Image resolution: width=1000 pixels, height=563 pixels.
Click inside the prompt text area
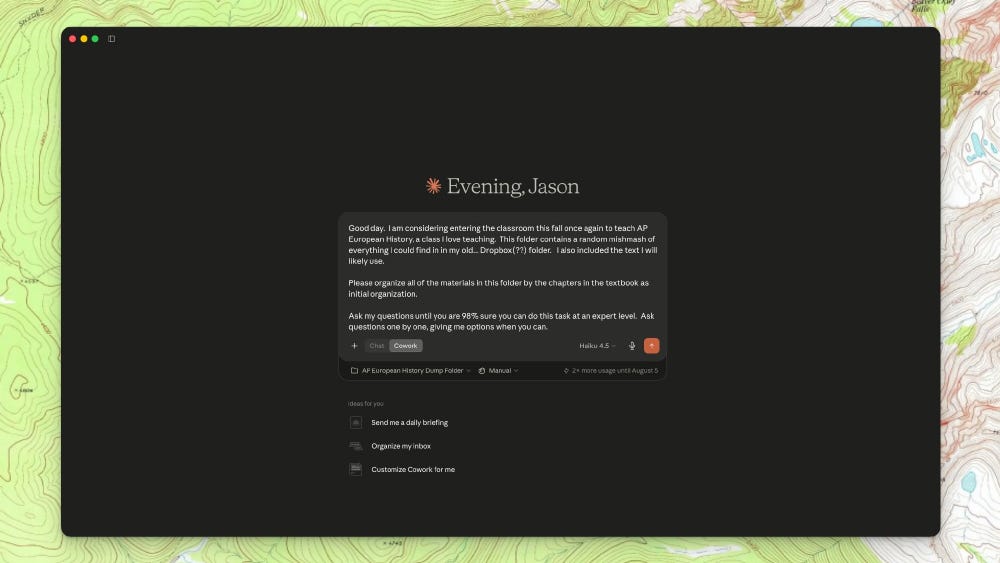coord(503,277)
